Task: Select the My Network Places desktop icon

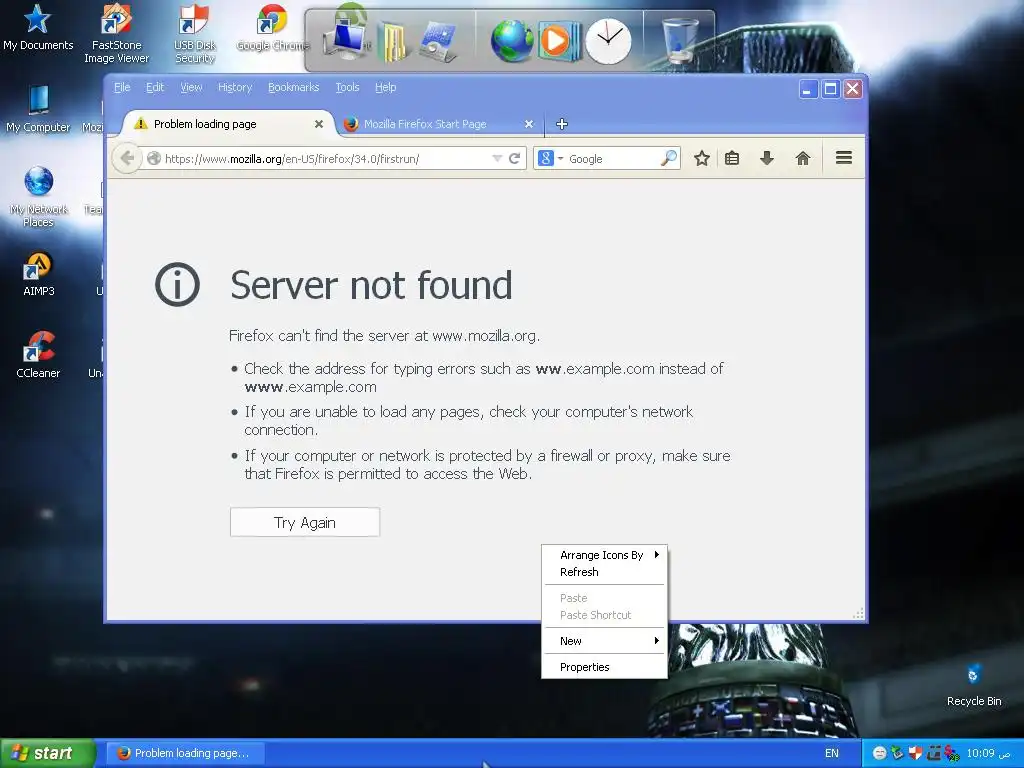Action: [x=39, y=197]
